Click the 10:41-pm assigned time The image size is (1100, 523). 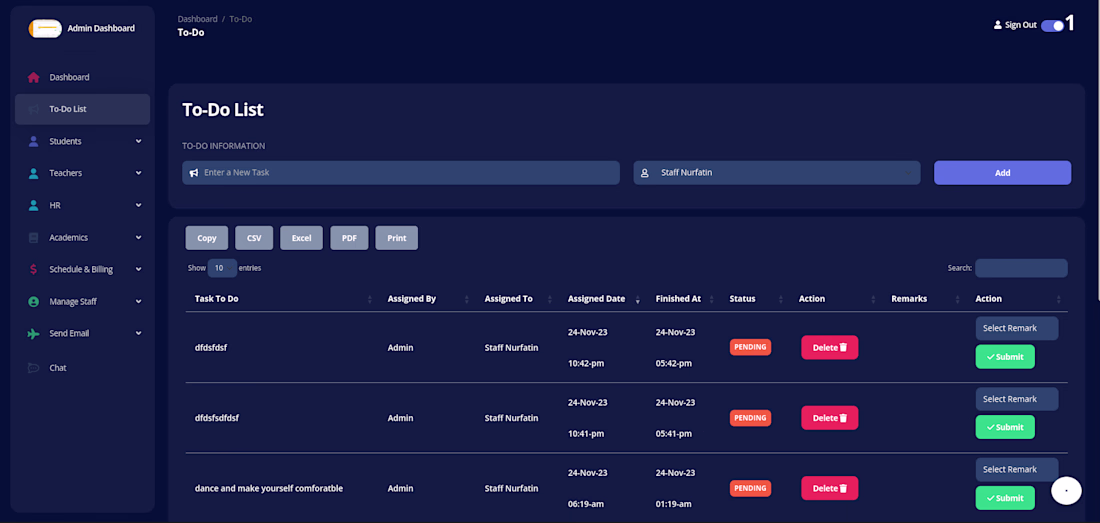pos(586,434)
